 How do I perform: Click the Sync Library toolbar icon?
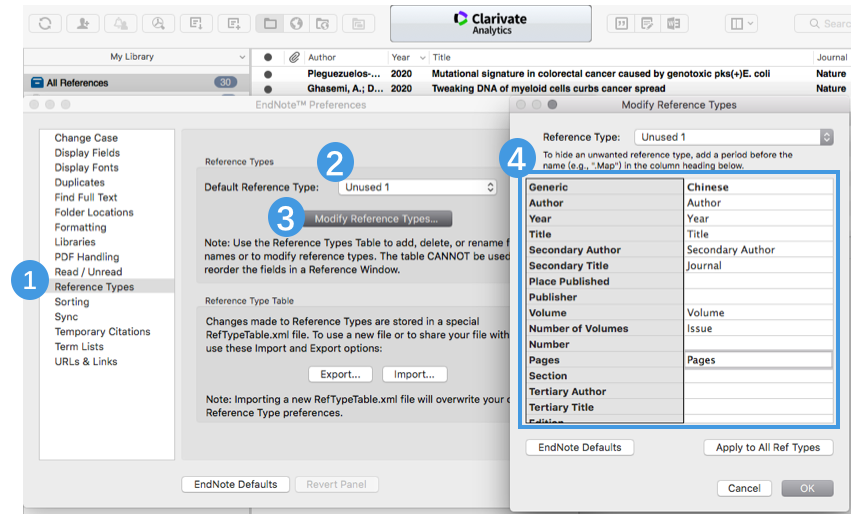(45, 23)
